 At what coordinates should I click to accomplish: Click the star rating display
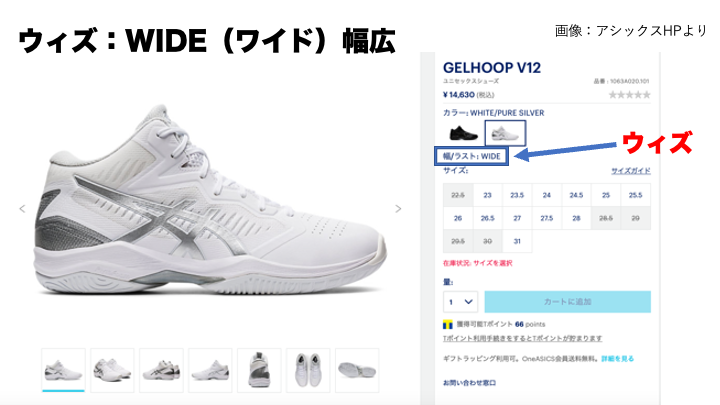coord(630,95)
